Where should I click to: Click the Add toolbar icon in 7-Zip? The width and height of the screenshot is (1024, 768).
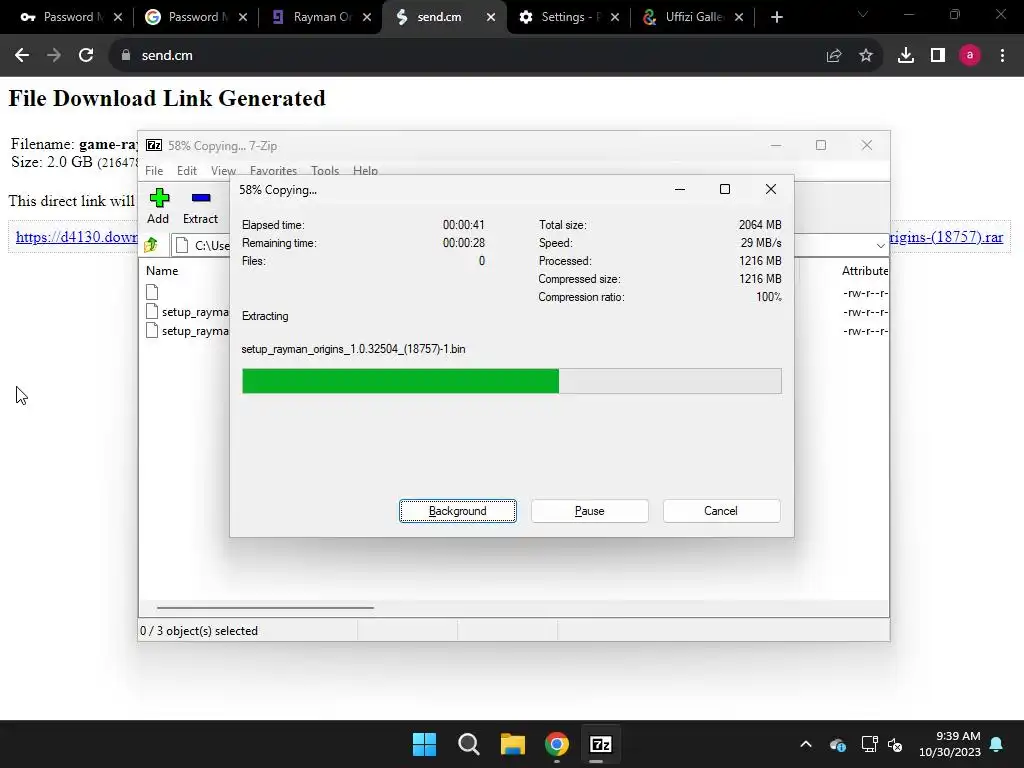tap(159, 198)
